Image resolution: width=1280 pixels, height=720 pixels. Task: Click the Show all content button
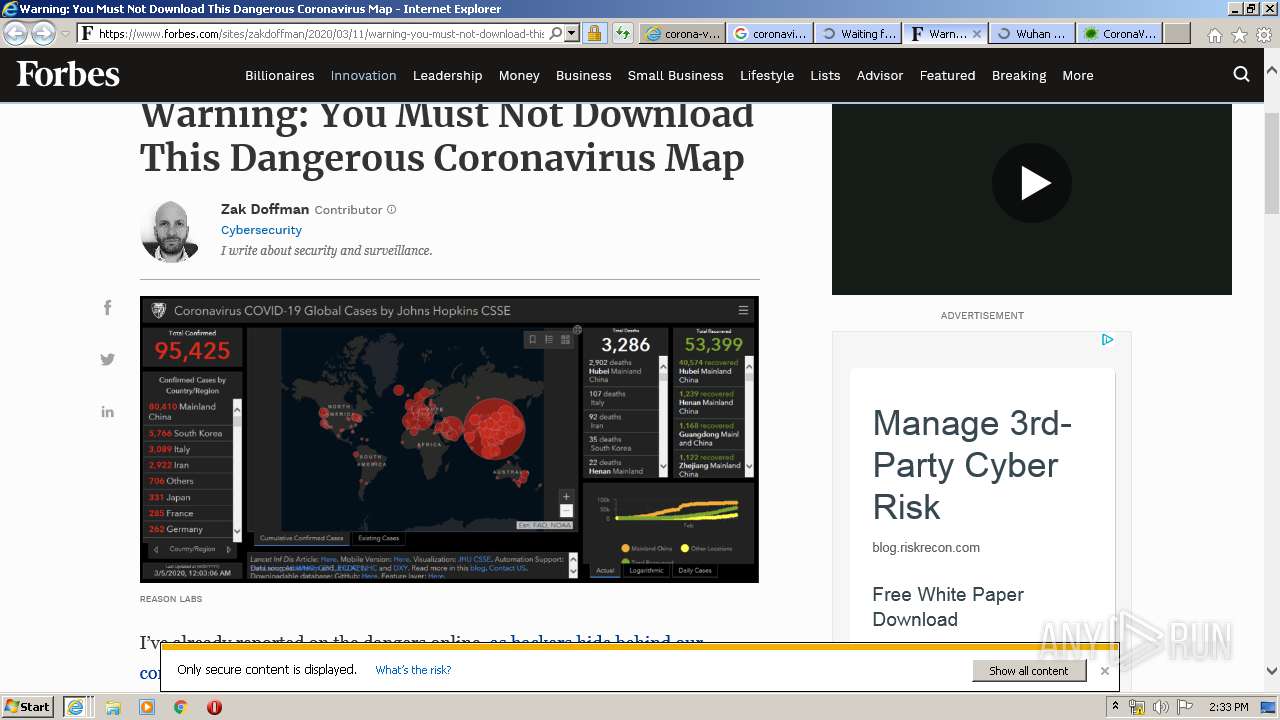(1029, 670)
